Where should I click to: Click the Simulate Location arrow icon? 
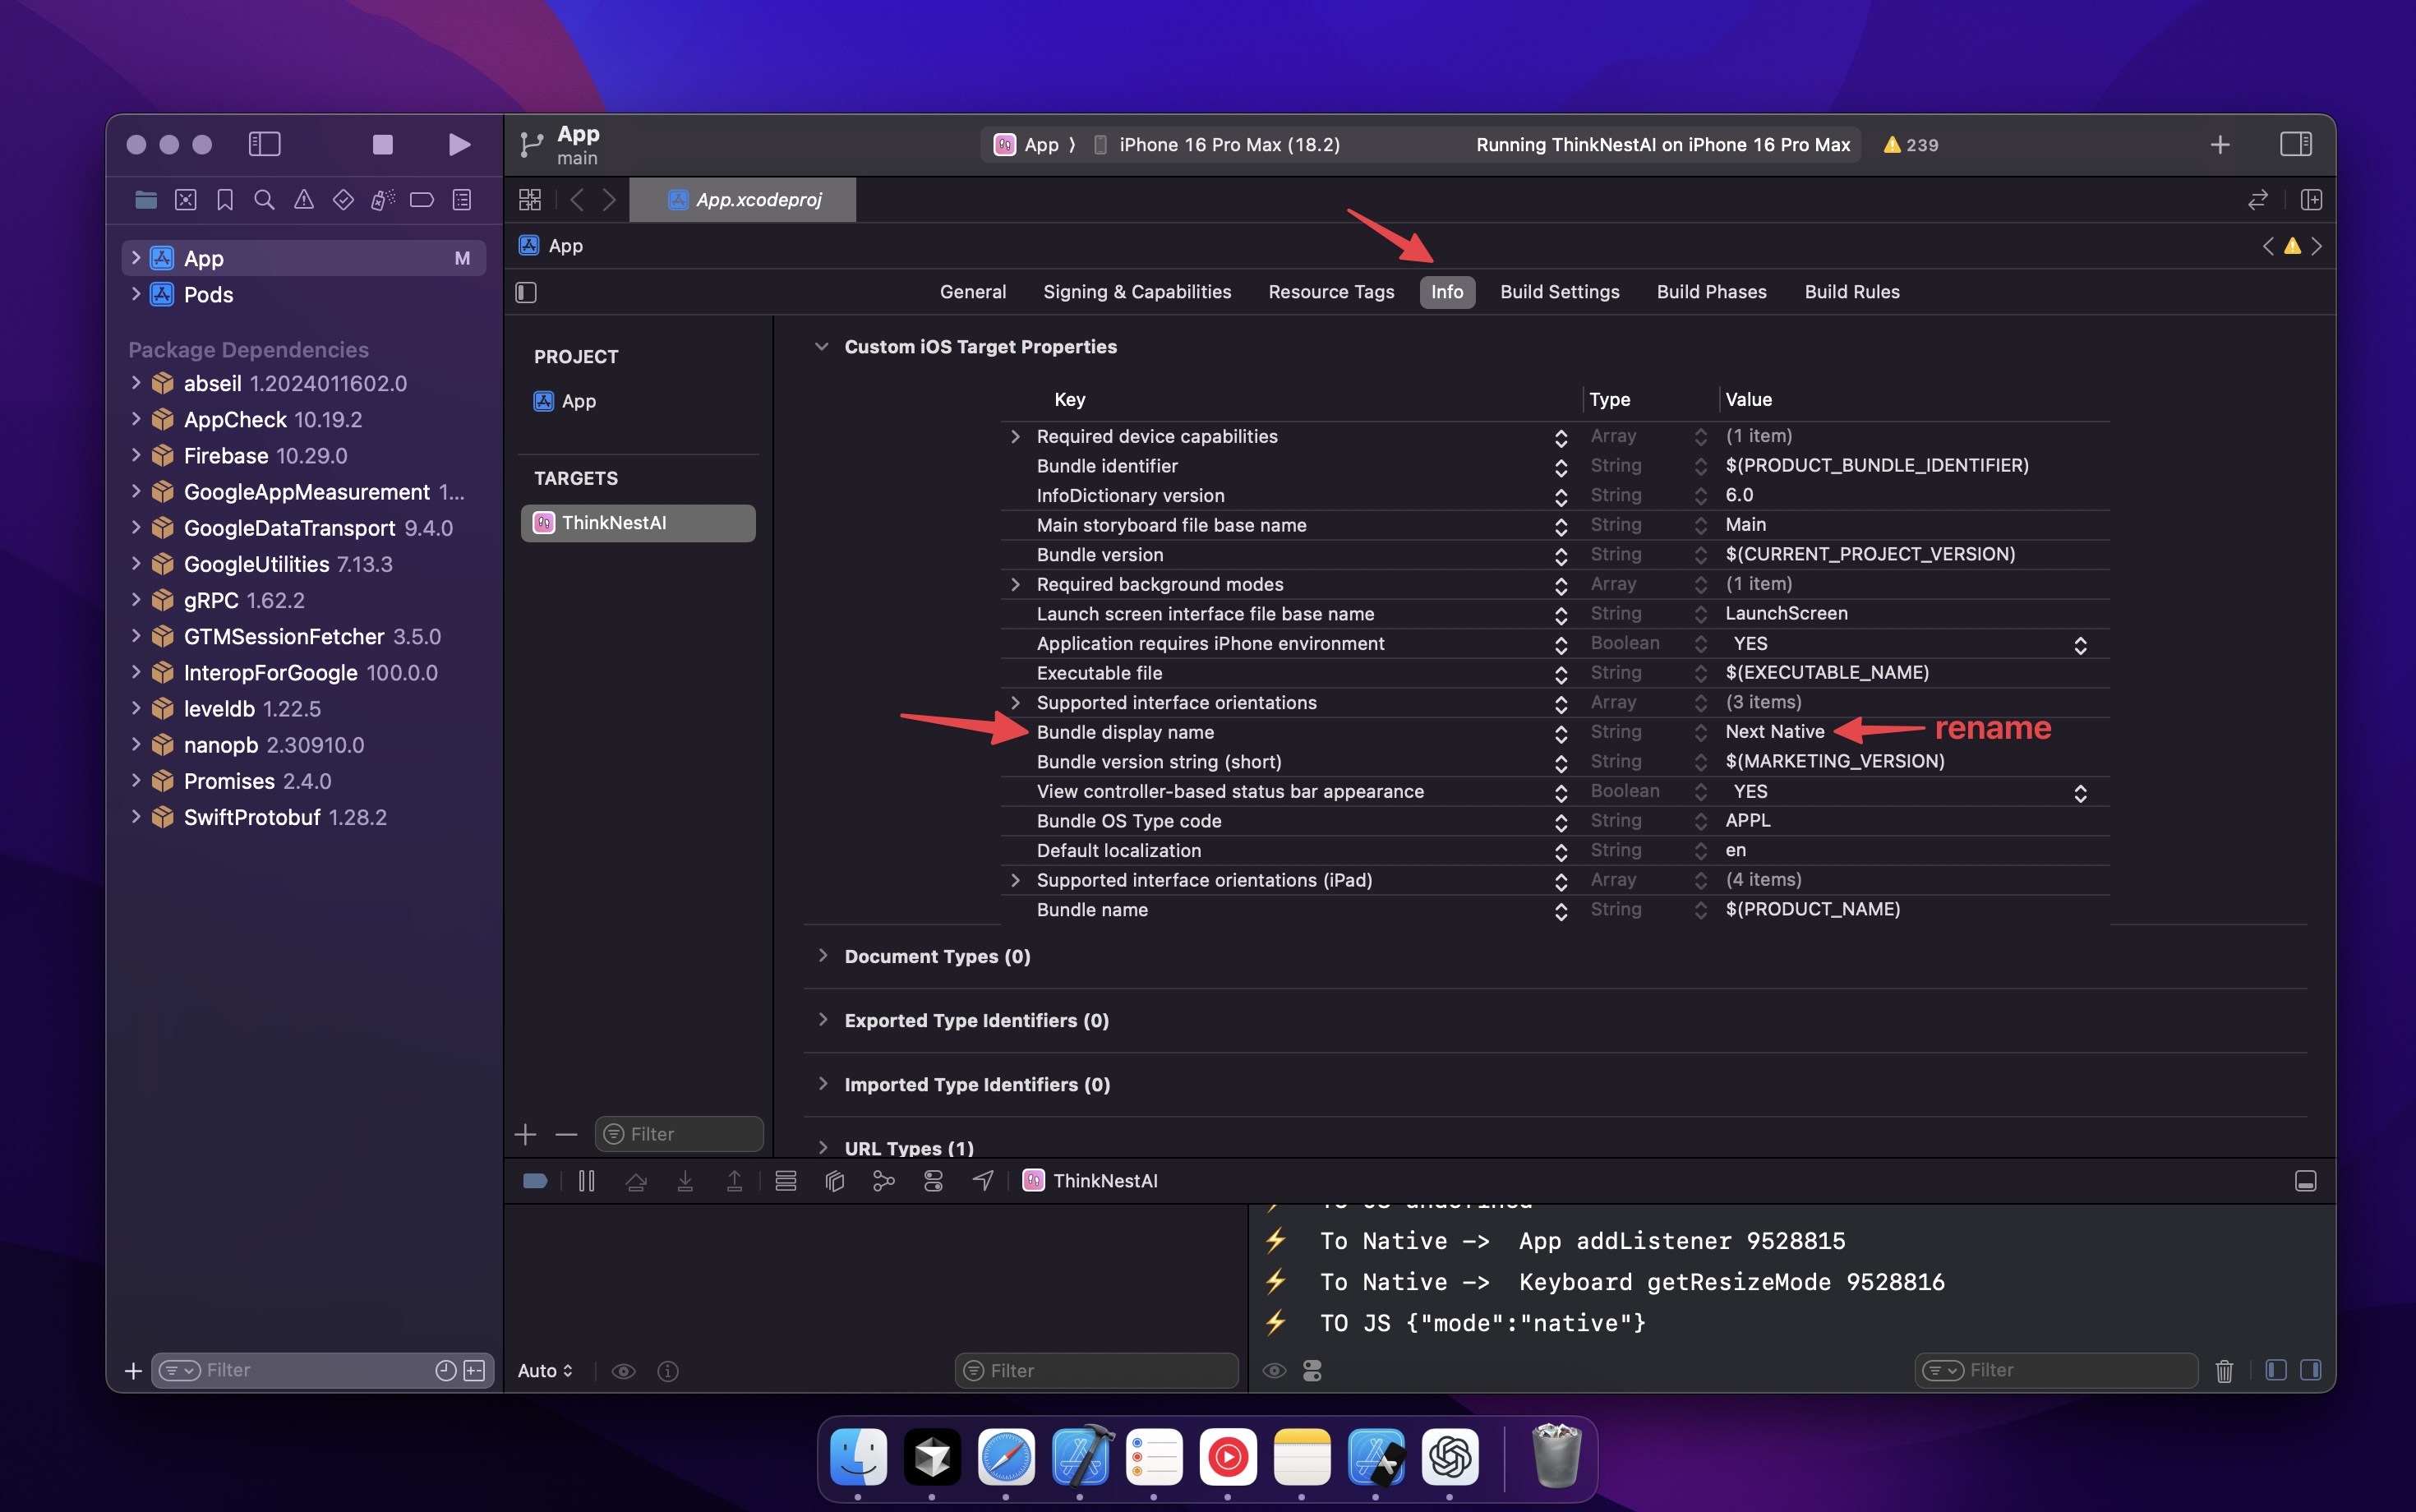pos(983,1181)
